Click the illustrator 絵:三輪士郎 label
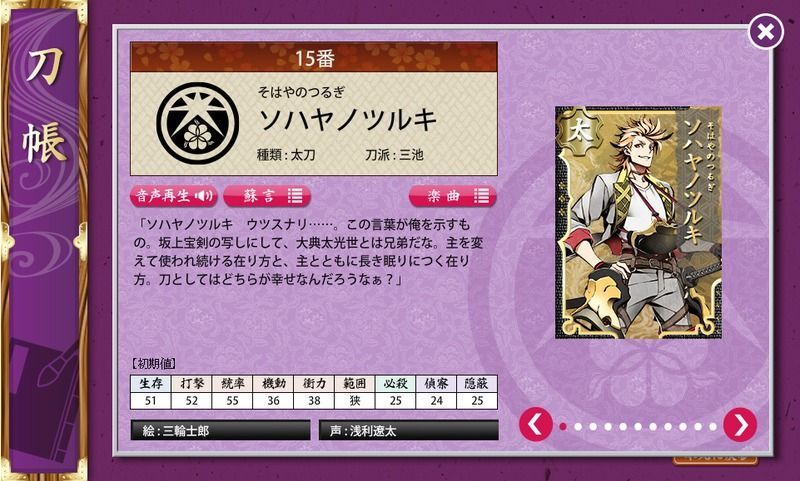 [220, 431]
